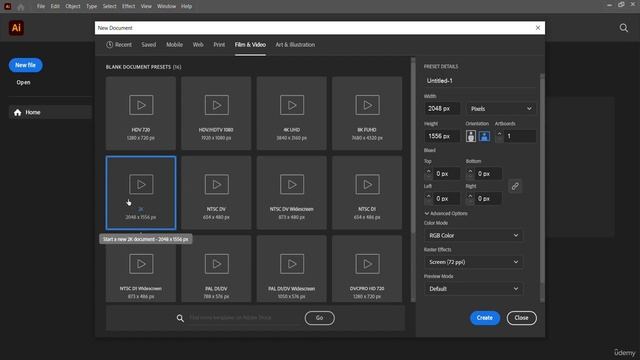Open the Pixels units dropdown
This screenshot has height=360, width=640.
click(x=501, y=109)
